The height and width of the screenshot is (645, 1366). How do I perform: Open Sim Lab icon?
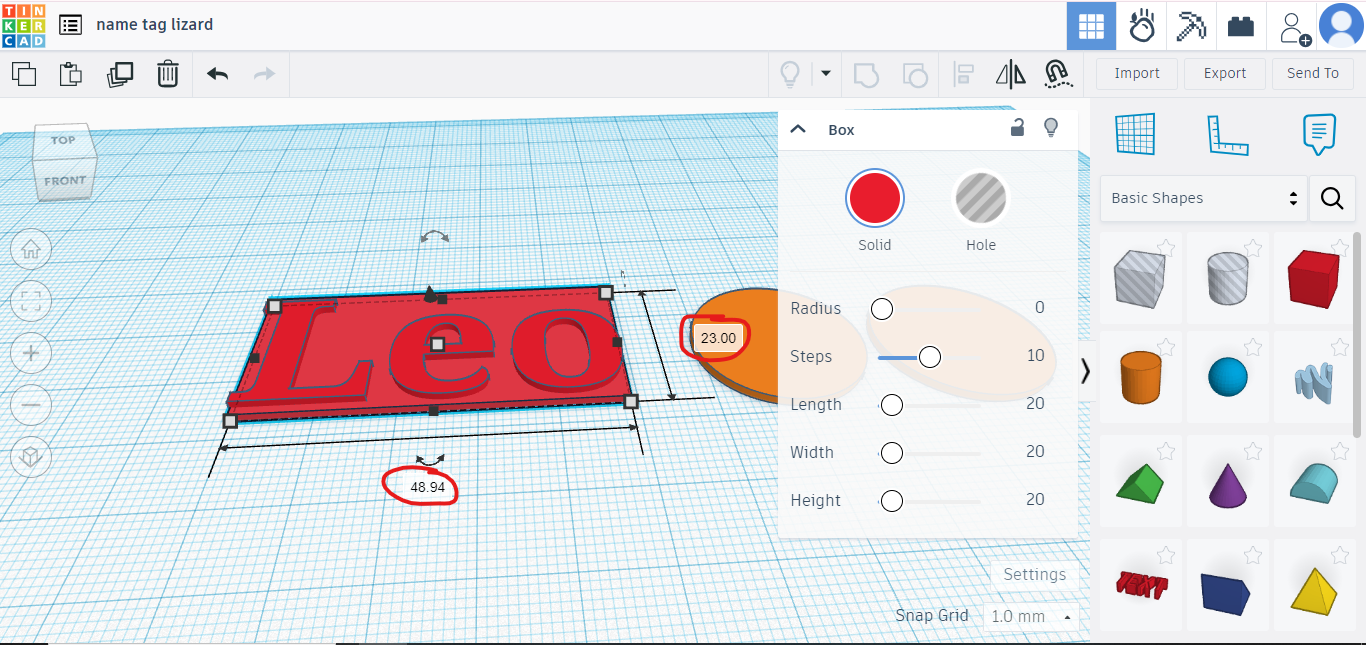point(1141,25)
